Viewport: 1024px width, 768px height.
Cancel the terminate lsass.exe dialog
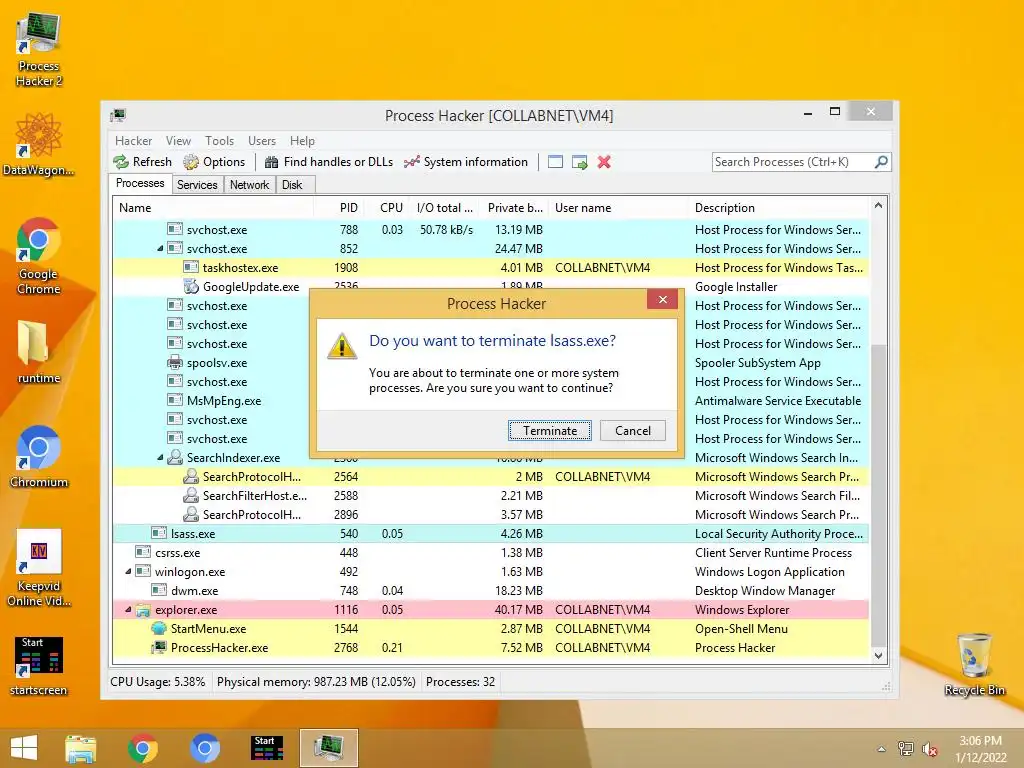(x=633, y=430)
